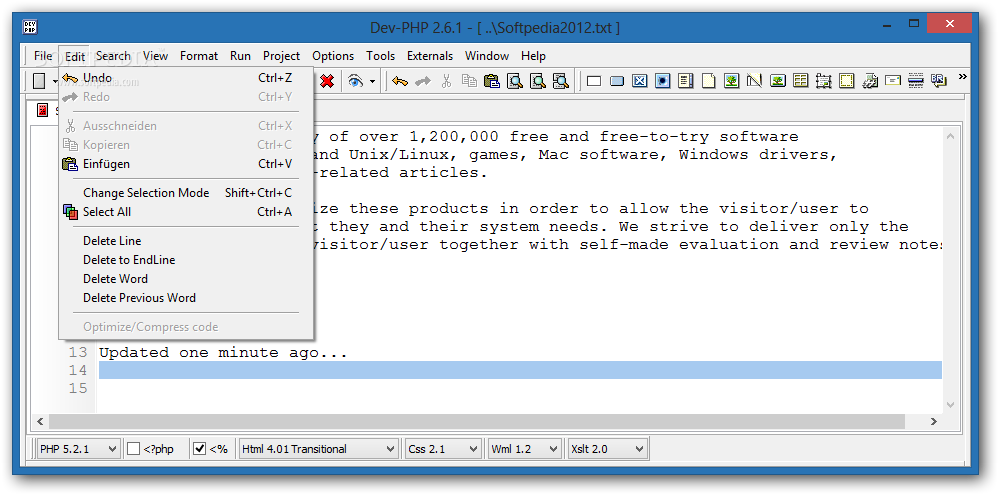
Task: Click the red X close-file toolbar icon
Action: point(327,82)
